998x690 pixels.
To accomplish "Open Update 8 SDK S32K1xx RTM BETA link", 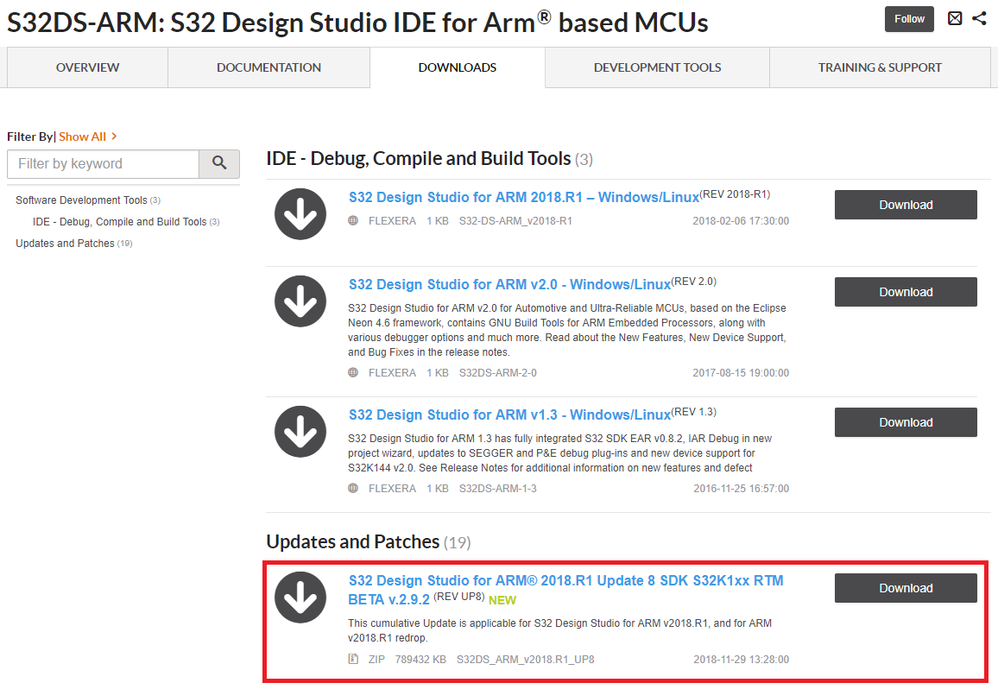I will point(566,590).
